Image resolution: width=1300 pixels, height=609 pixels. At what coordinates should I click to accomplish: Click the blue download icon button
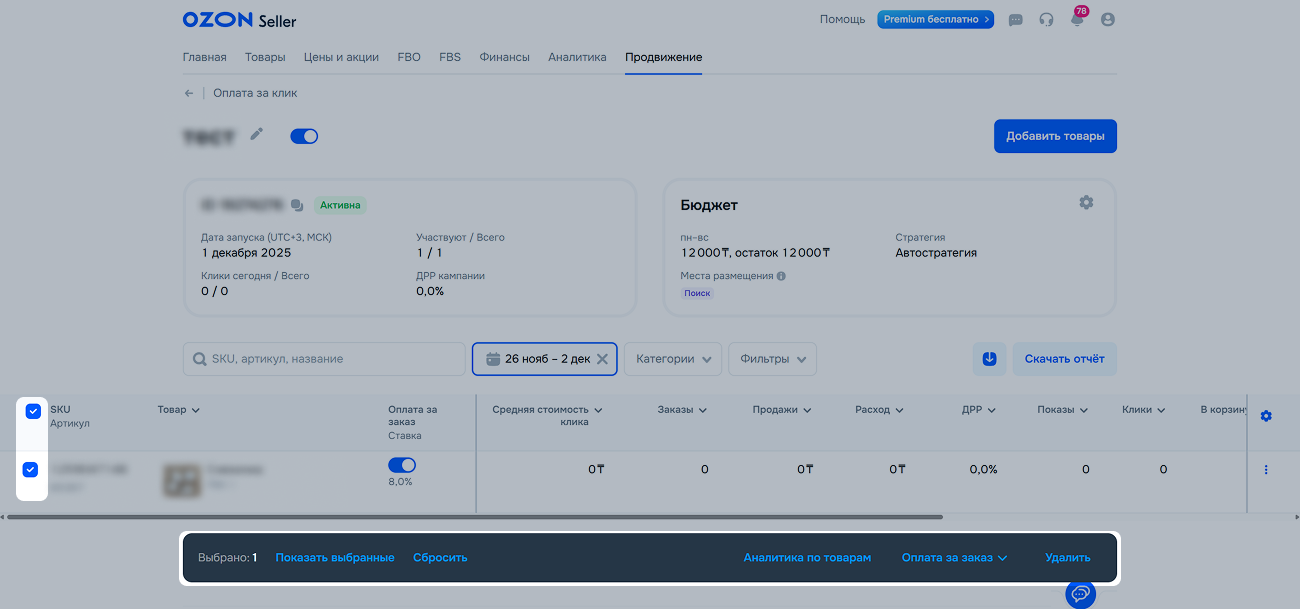pyautogui.click(x=989, y=359)
